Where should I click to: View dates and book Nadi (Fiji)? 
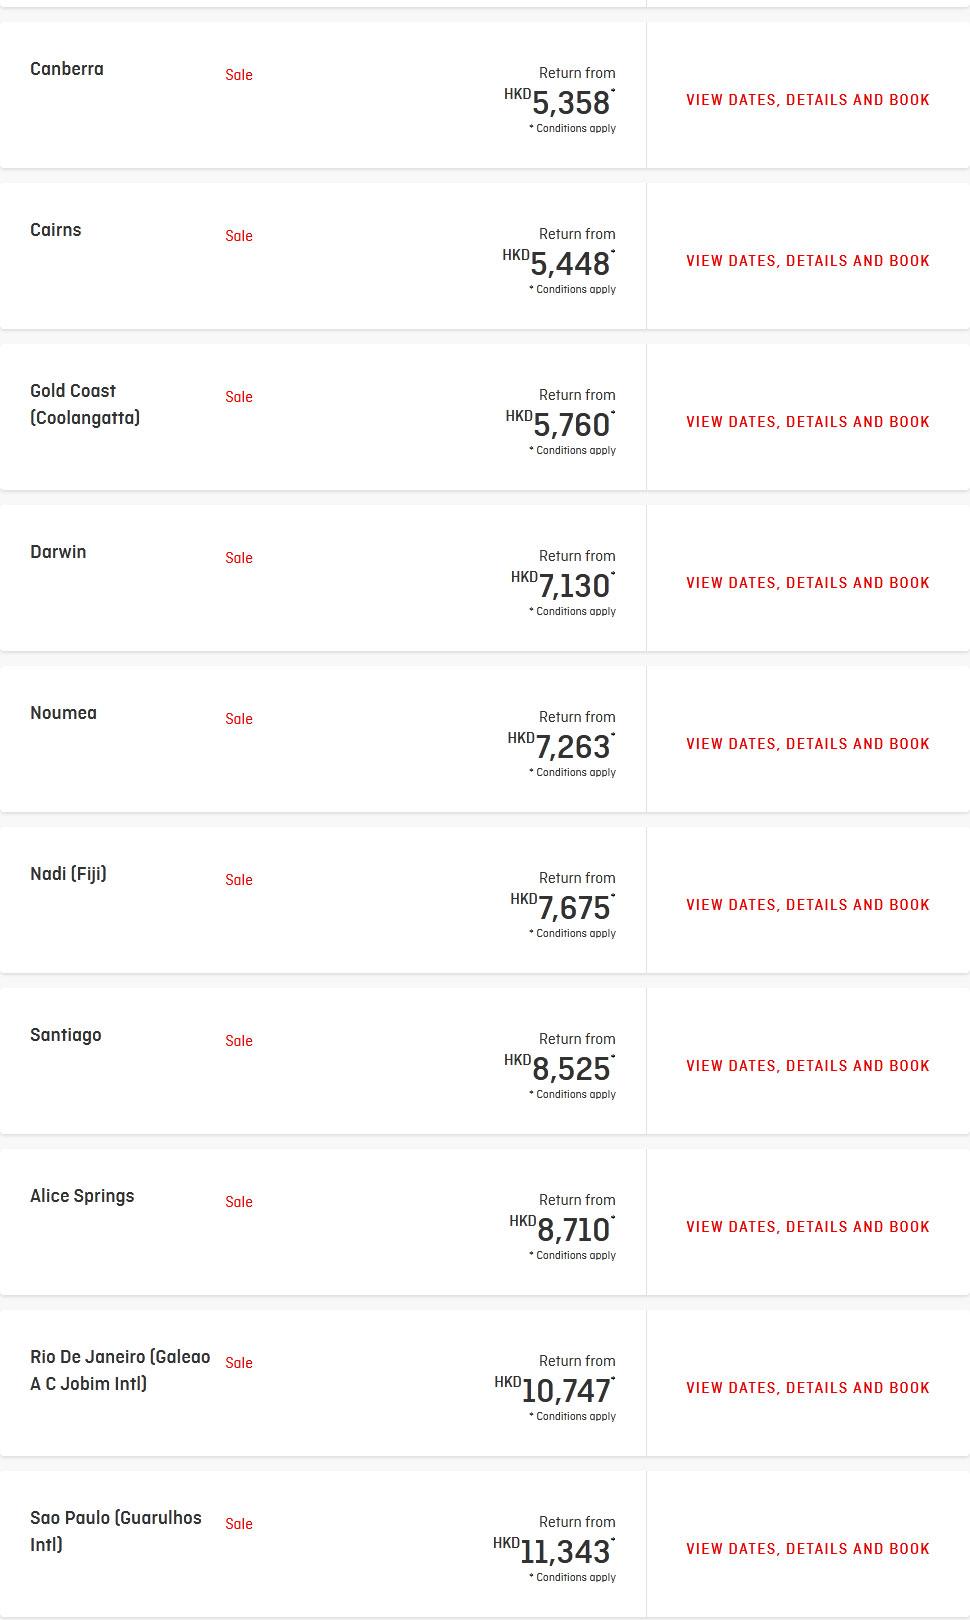click(x=808, y=905)
